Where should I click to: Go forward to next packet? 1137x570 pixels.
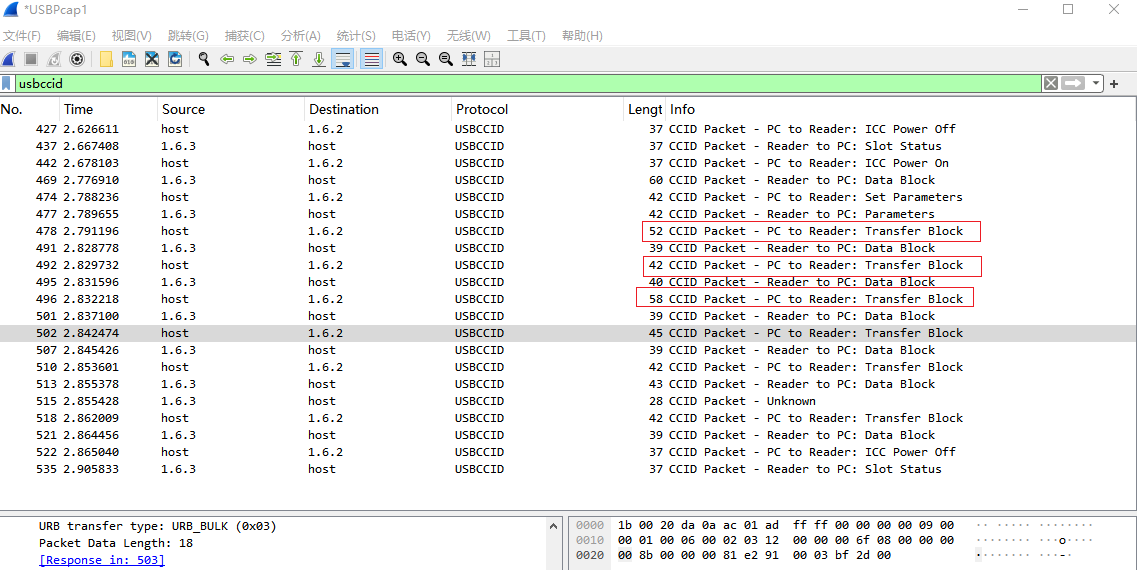pyautogui.click(x=250, y=59)
